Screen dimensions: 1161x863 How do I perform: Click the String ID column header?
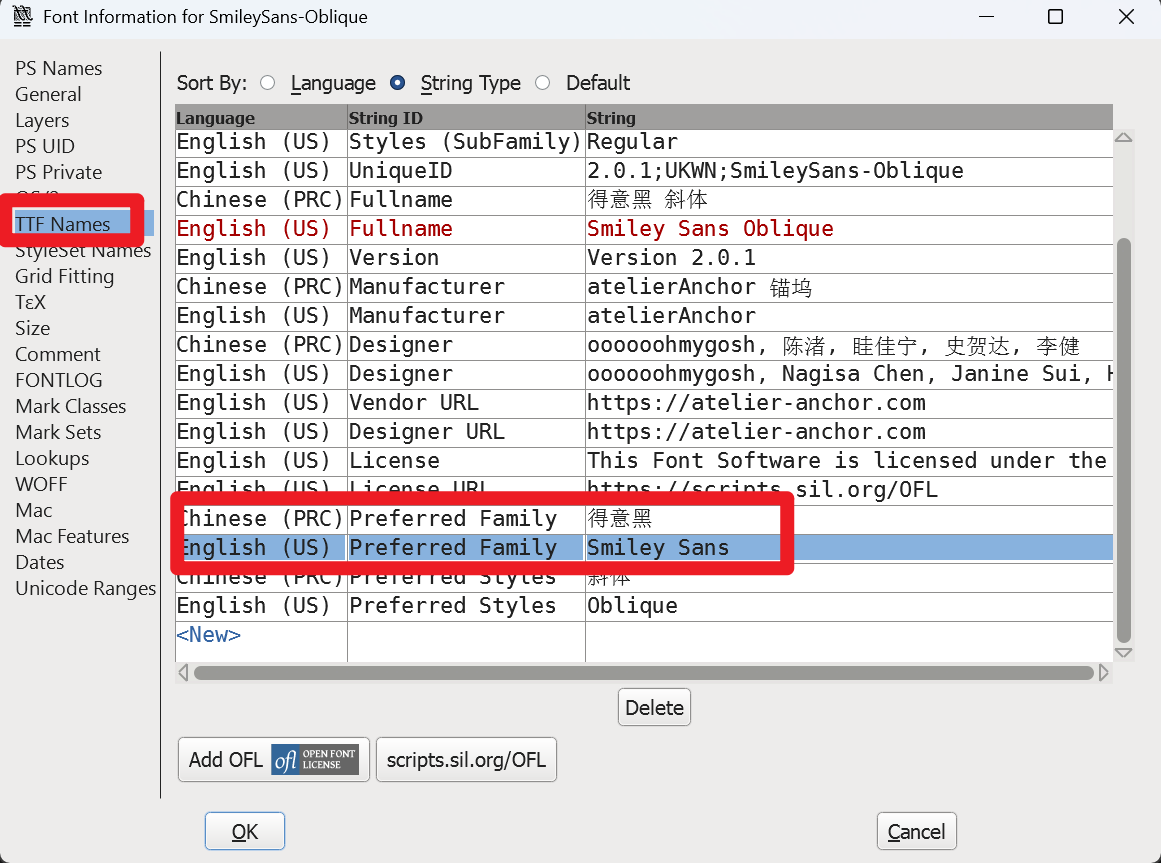click(x=466, y=118)
